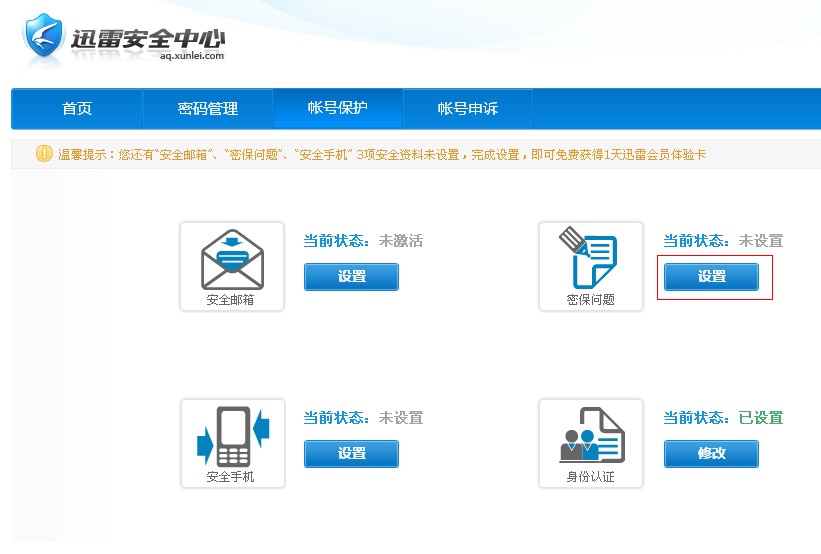Screen dimensions: 821x554
Task: Click 设置 button for 密保问题
Action: 711,277
